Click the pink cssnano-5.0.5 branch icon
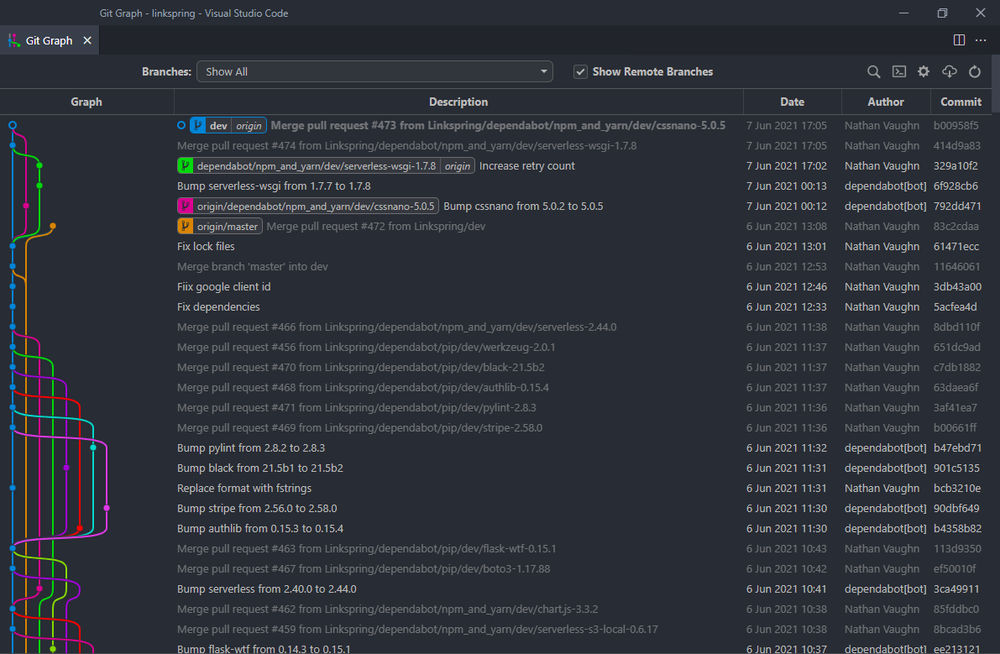 [185, 206]
